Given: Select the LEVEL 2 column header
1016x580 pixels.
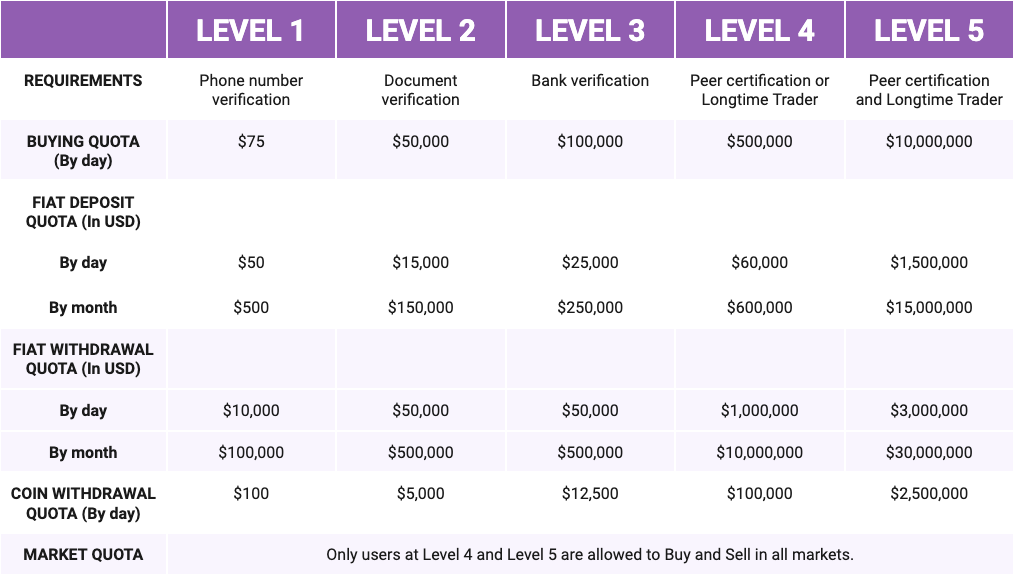Looking at the screenshot, I should [420, 30].
